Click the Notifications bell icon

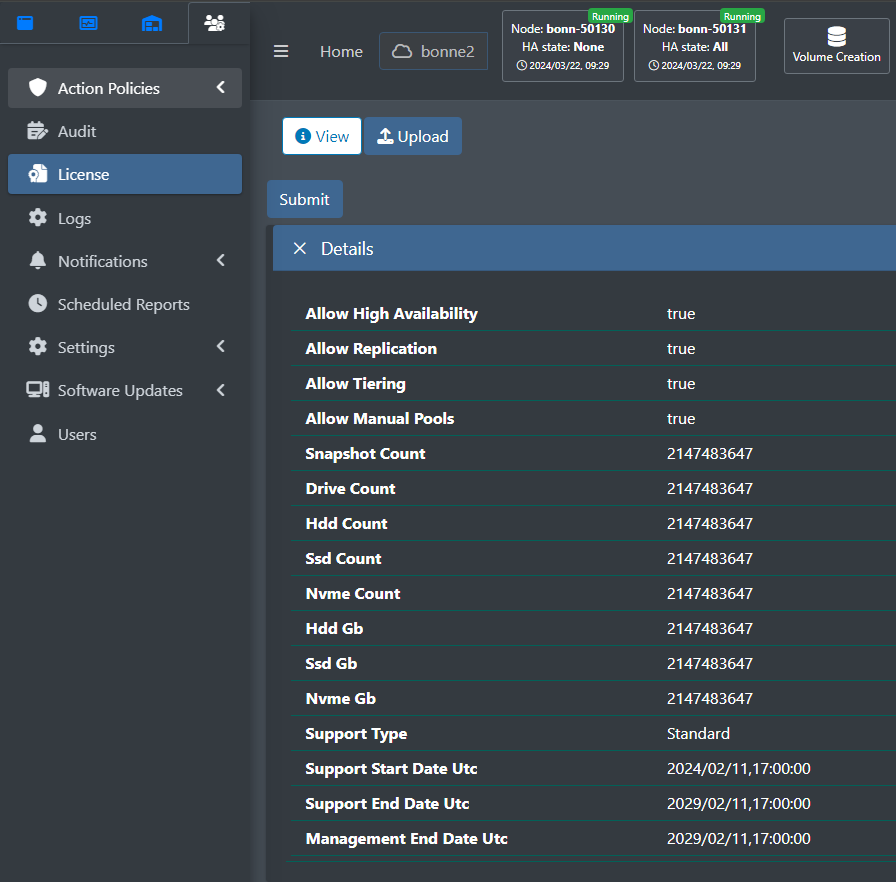coord(38,260)
